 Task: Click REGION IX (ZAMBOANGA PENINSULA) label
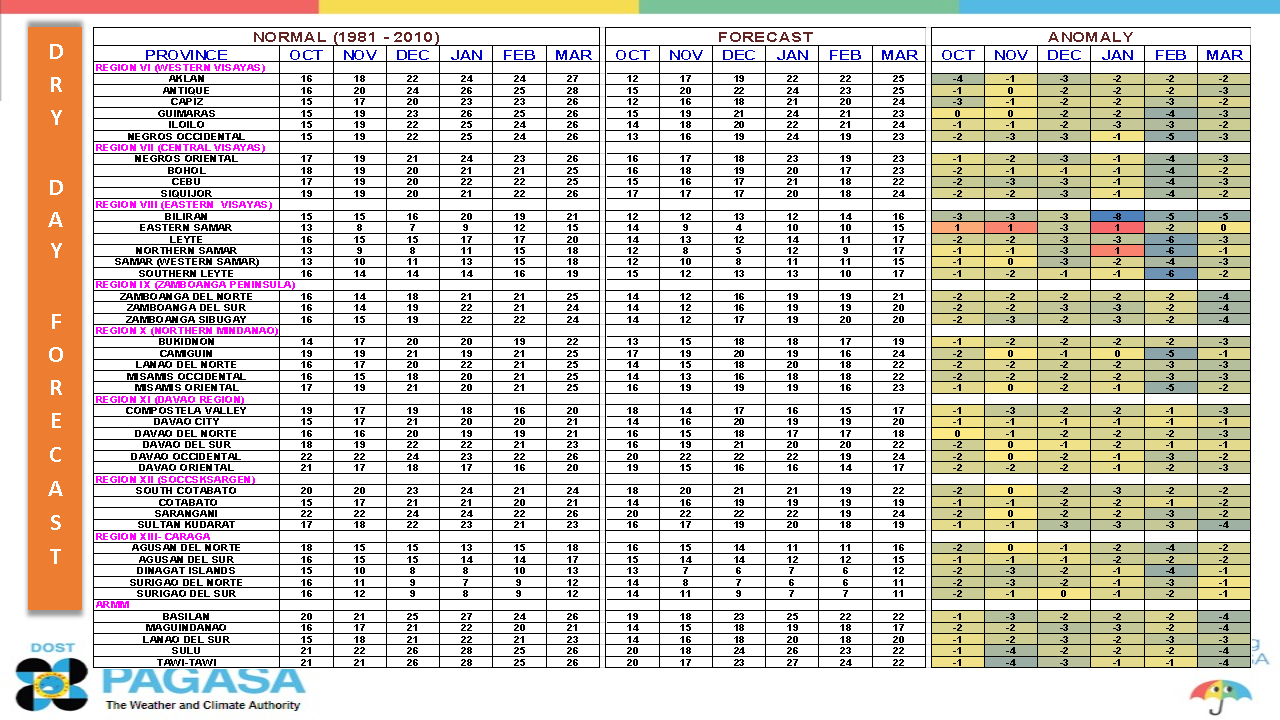pyautogui.click(x=195, y=284)
